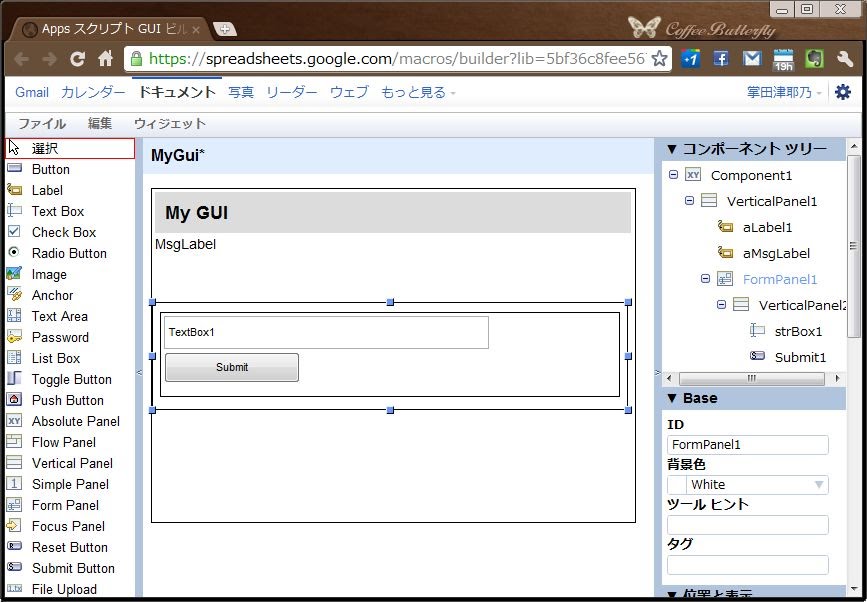Screen dimensions: 867x602
Task: Pick the Toggle Button widget
Action: [71, 379]
